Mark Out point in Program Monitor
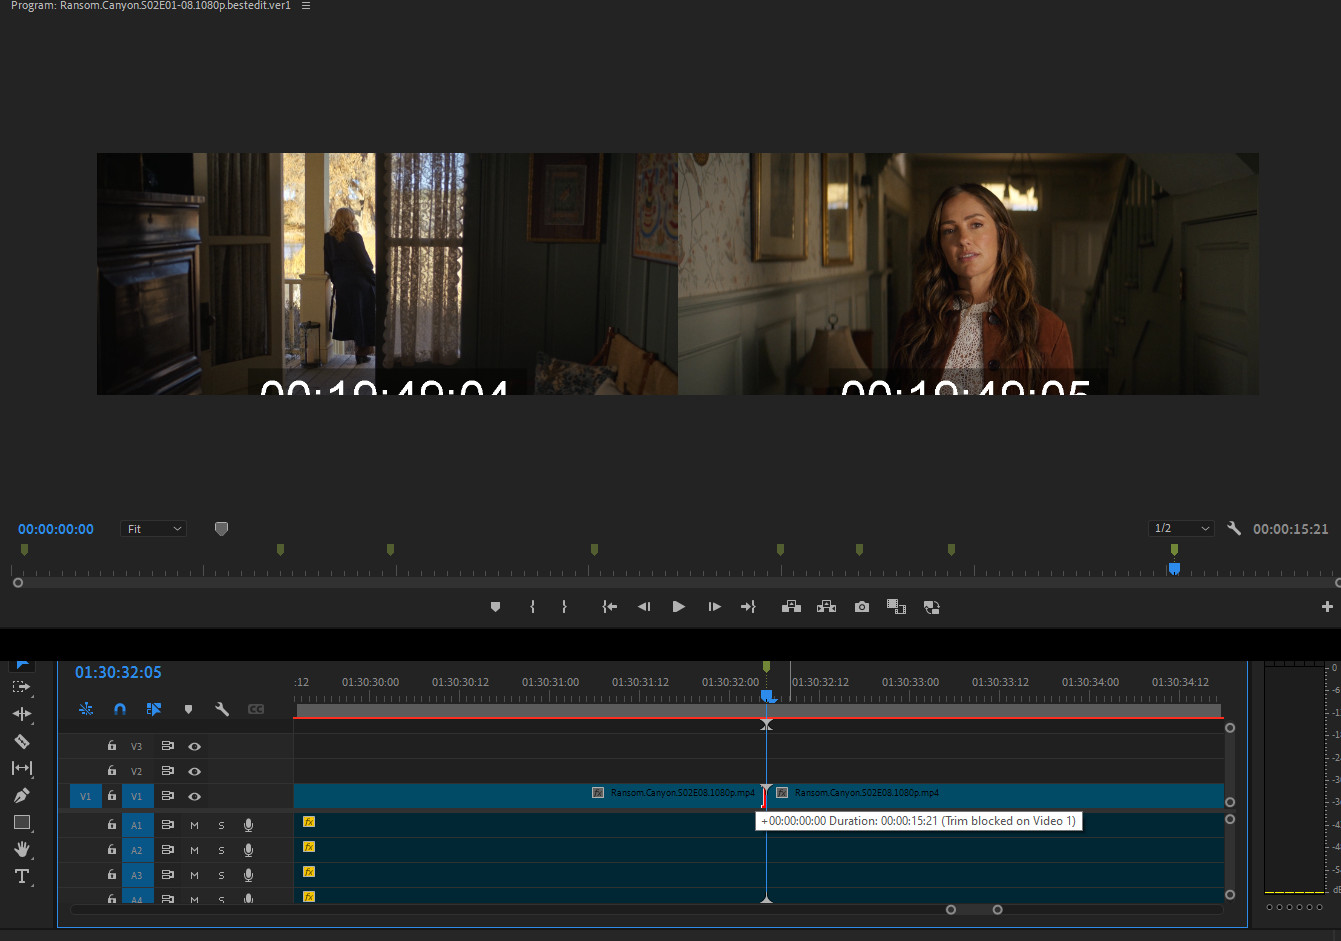 tap(564, 607)
